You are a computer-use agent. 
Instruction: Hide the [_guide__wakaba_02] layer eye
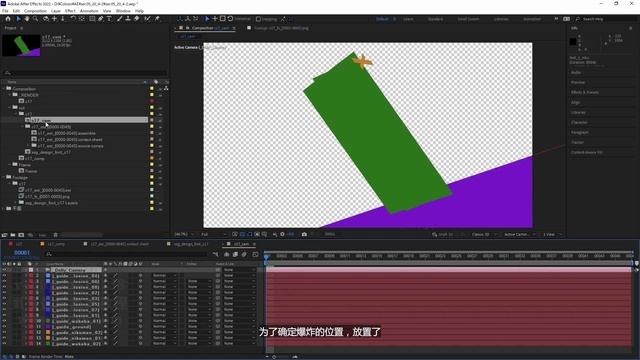4,344
